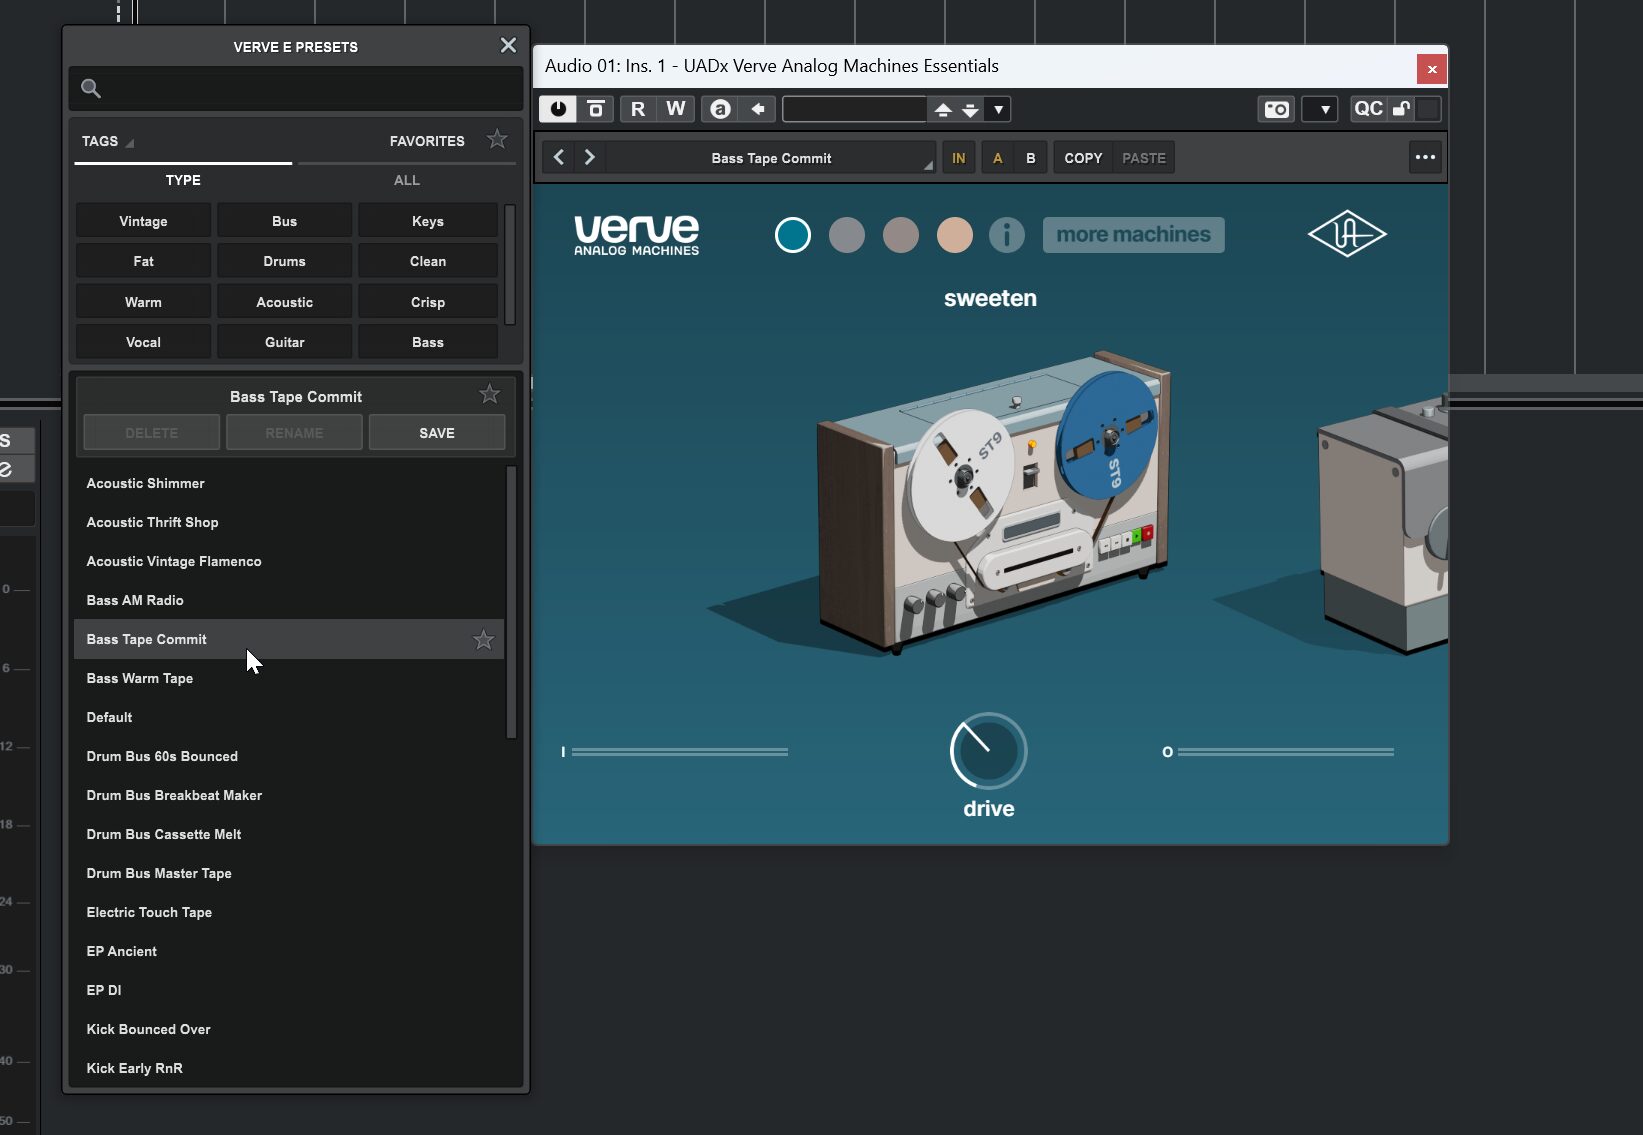This screenshot has height=1135, width=1643.
Task: Click into the preset search field
Action: [296, 88]
